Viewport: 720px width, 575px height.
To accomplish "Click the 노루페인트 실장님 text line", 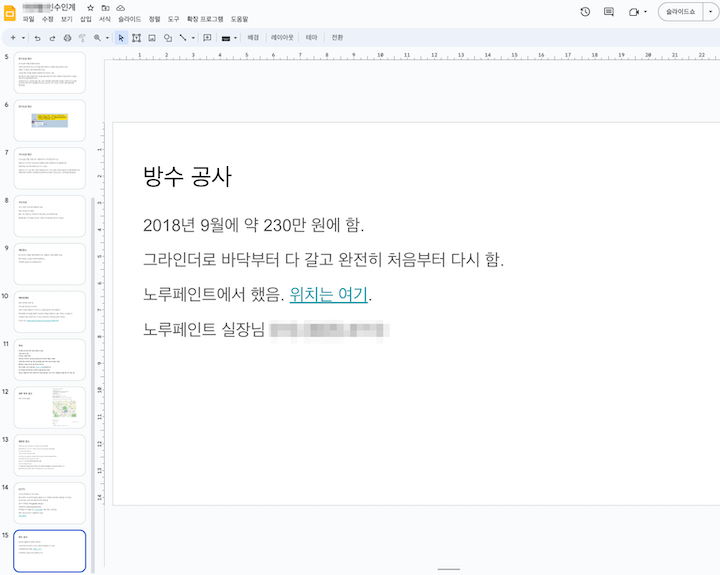I will tap(204, 329).
